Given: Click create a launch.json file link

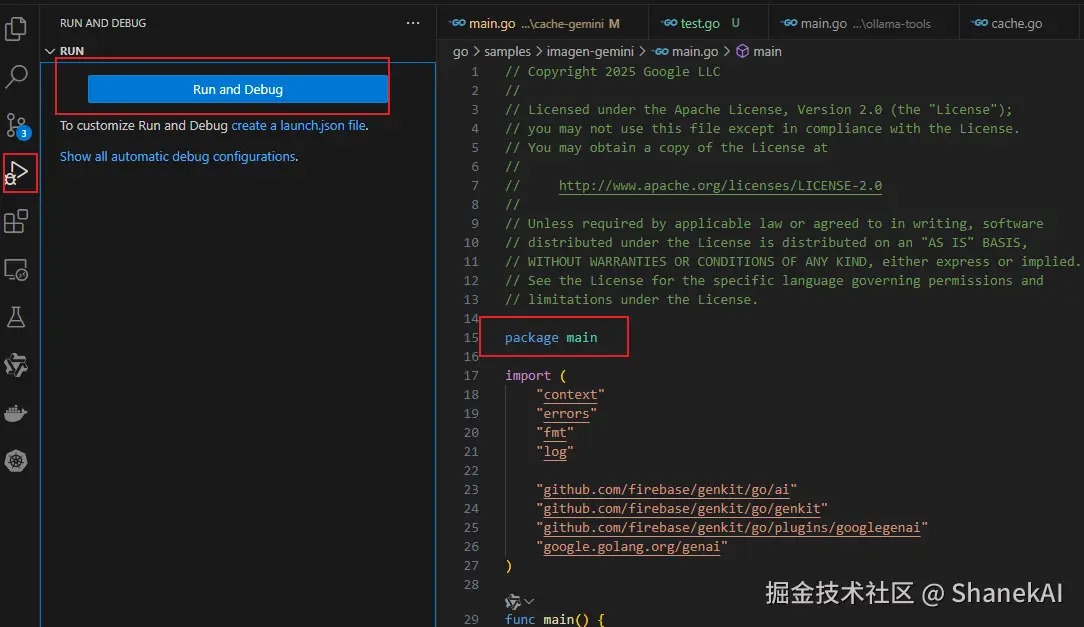Looking at the screenshot, I should [298, 126].
